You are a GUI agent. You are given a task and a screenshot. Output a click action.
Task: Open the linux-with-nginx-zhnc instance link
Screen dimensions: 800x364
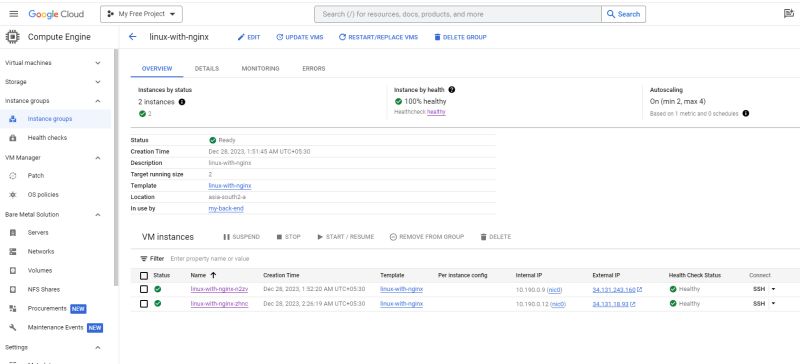pos(219,304)
